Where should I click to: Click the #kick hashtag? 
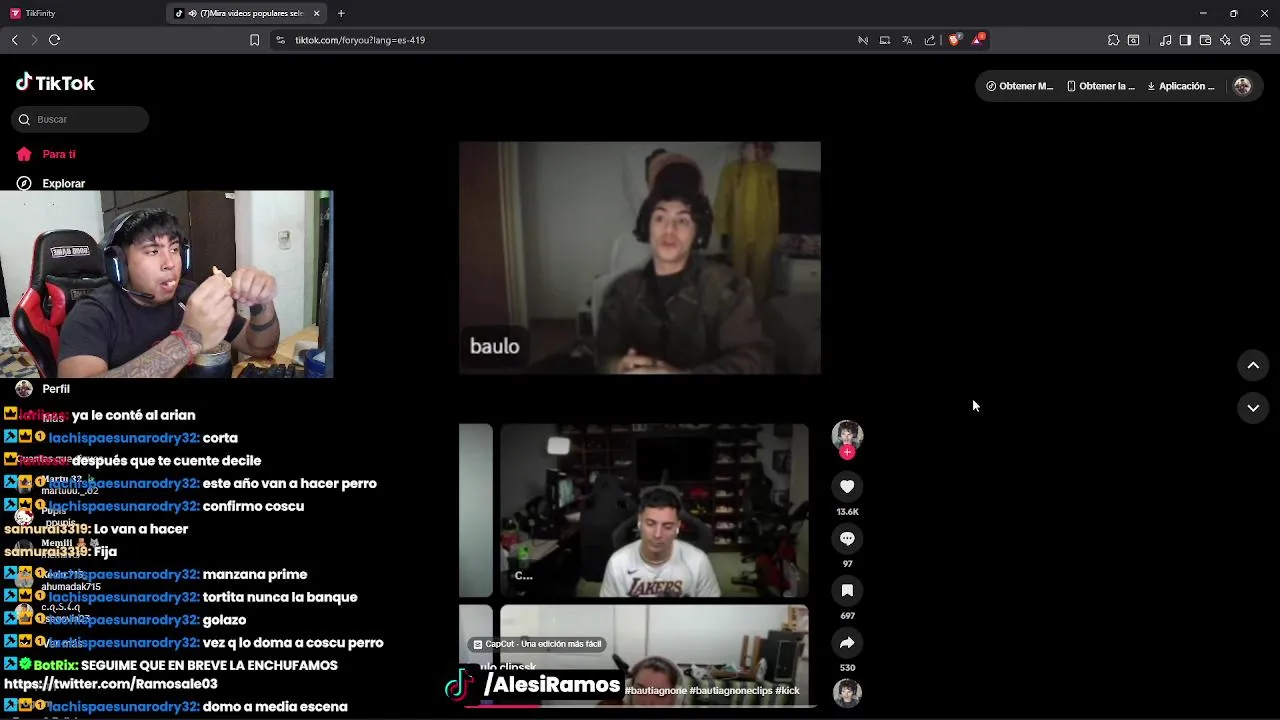pyautogui.click(x=788, y=691)
